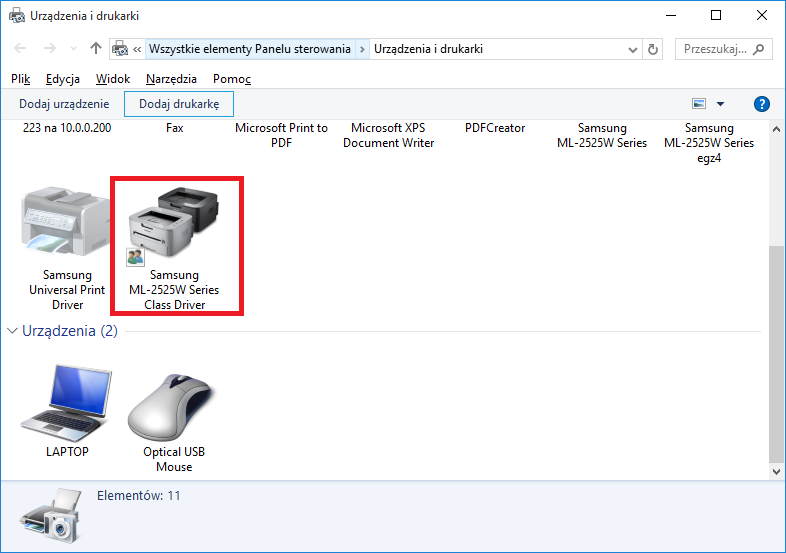The height and width of the screenshot is (553, 786).
Task: Click the forward navigation arrow
Action: pyautogui.click(x=49, y=48)
